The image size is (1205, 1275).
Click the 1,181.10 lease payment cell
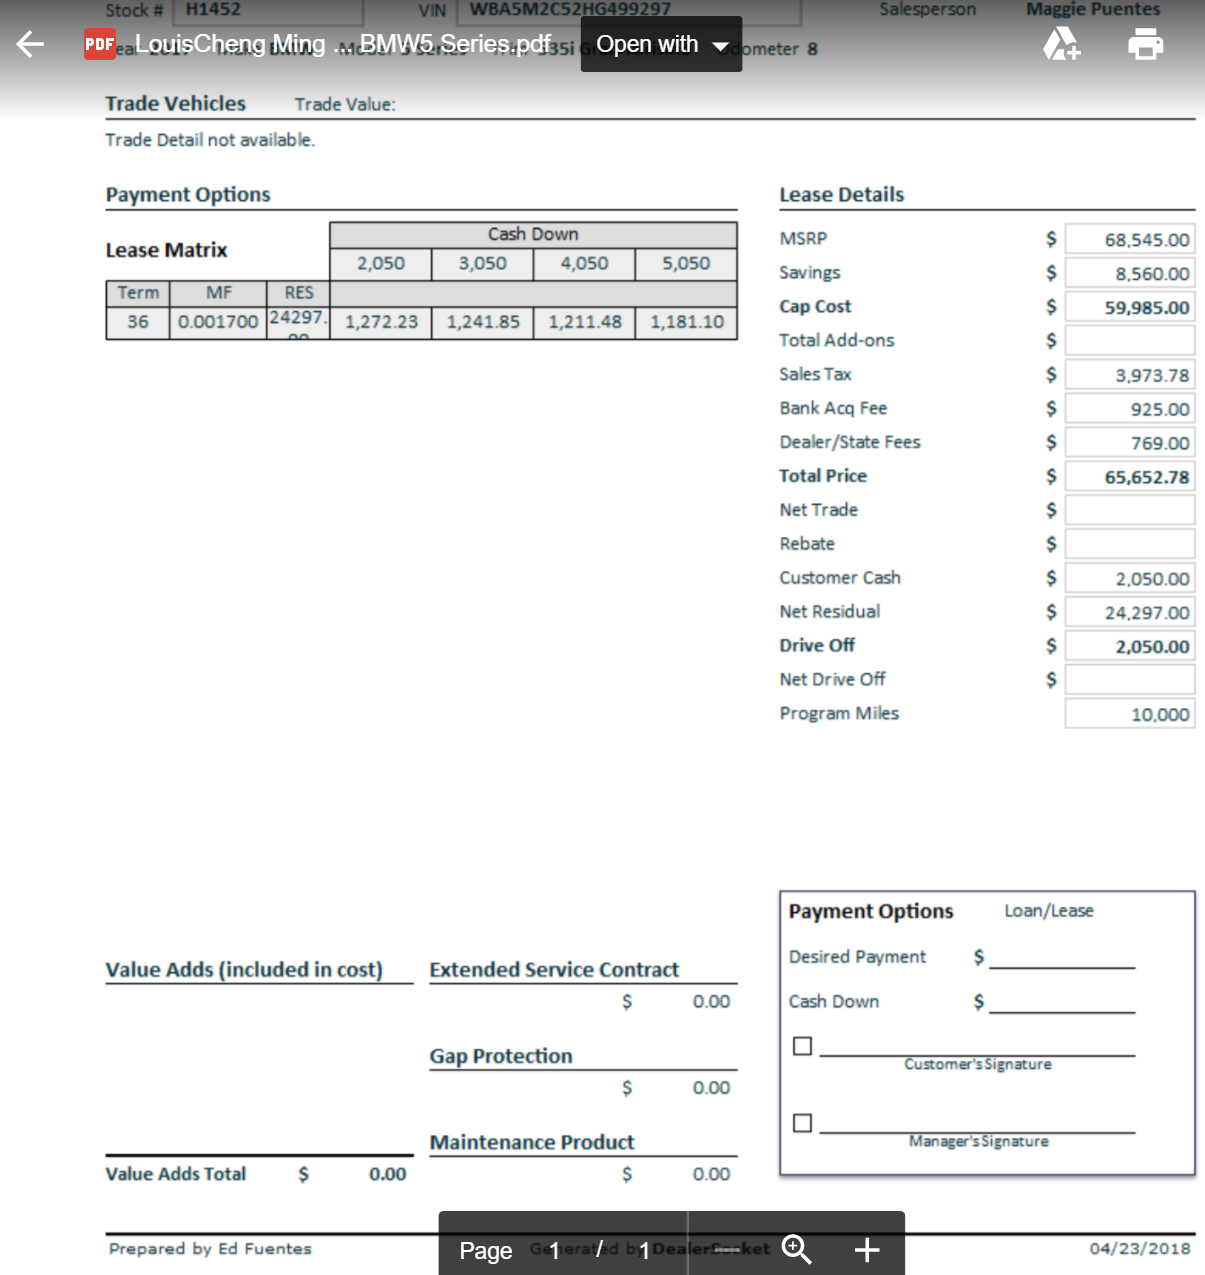tap(687, 322)
